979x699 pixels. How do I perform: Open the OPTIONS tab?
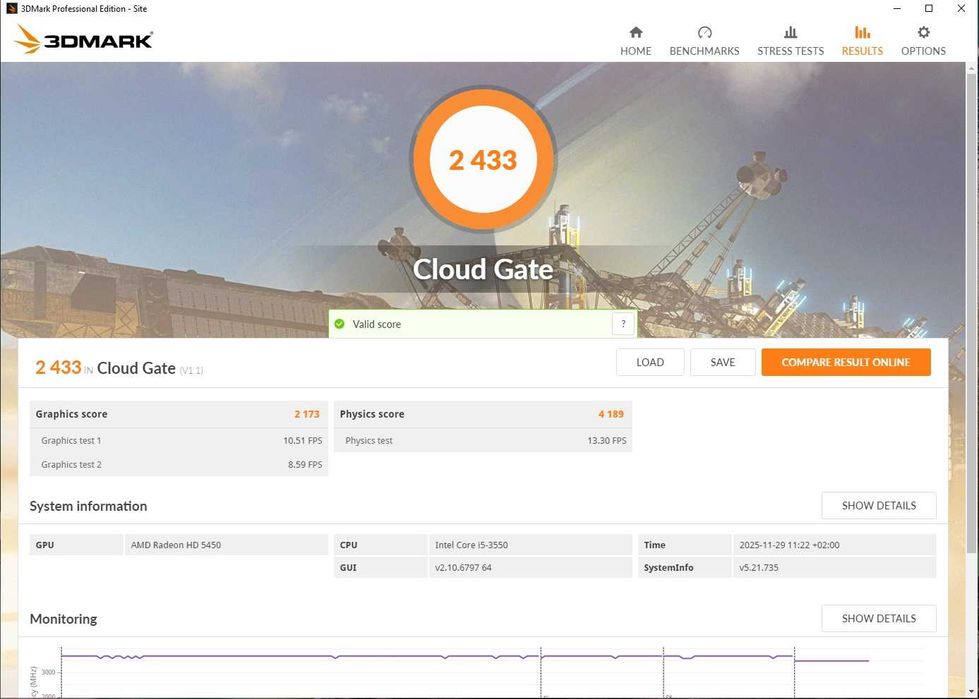[923, 41]
